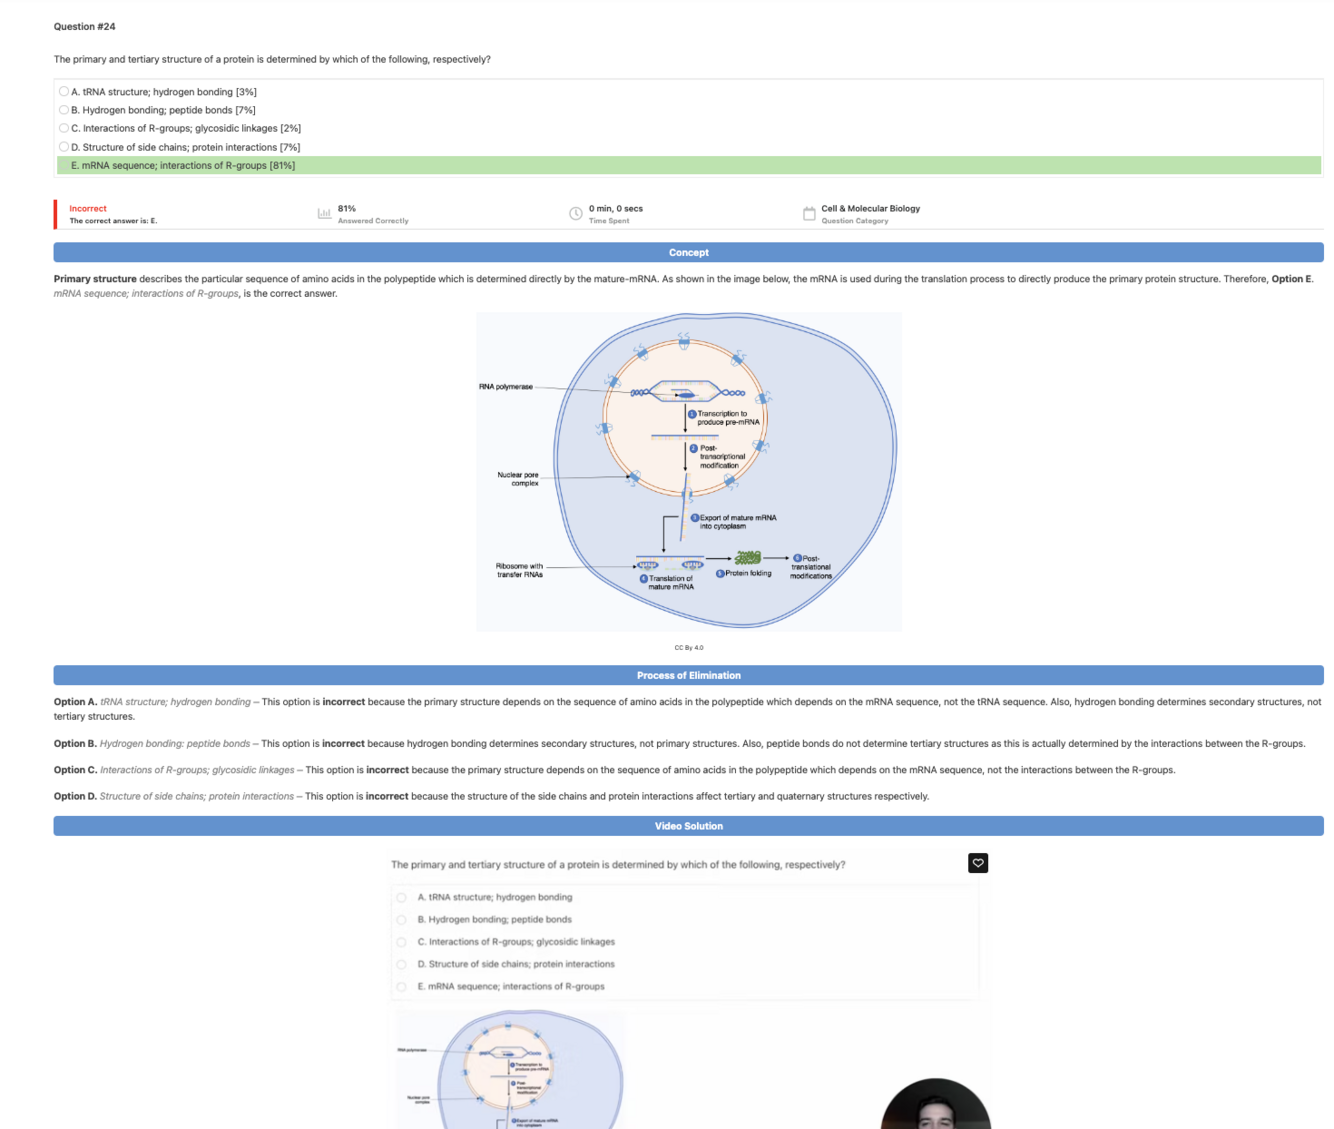
Task: Select video option B Hydrogen bonding radio
Action: point(402,919)
